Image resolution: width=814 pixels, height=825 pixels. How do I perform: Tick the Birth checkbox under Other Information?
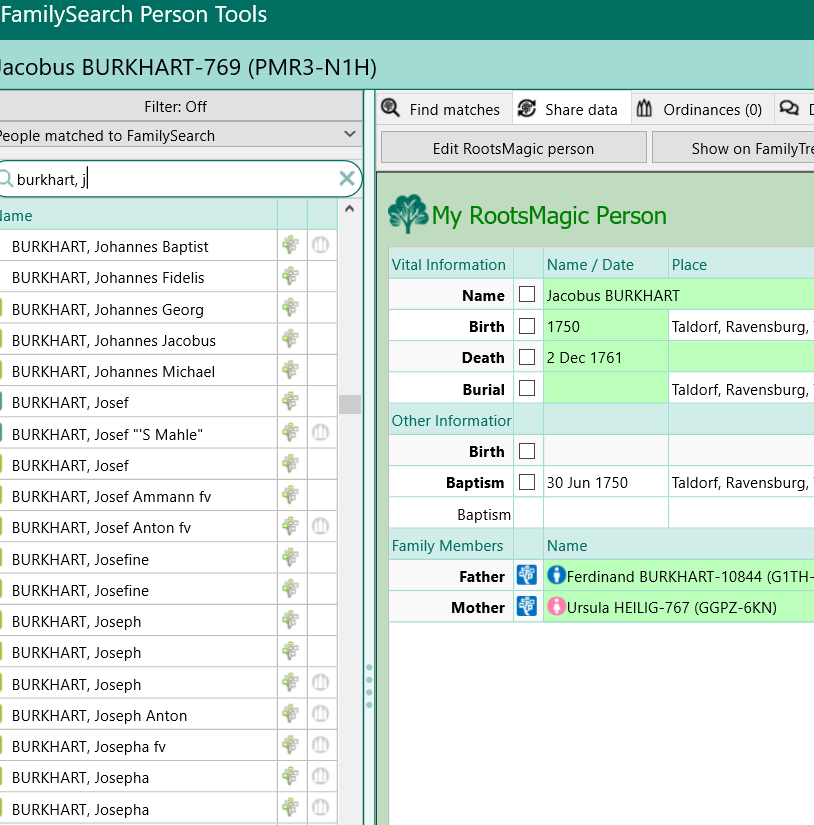(x=527, y=451)
